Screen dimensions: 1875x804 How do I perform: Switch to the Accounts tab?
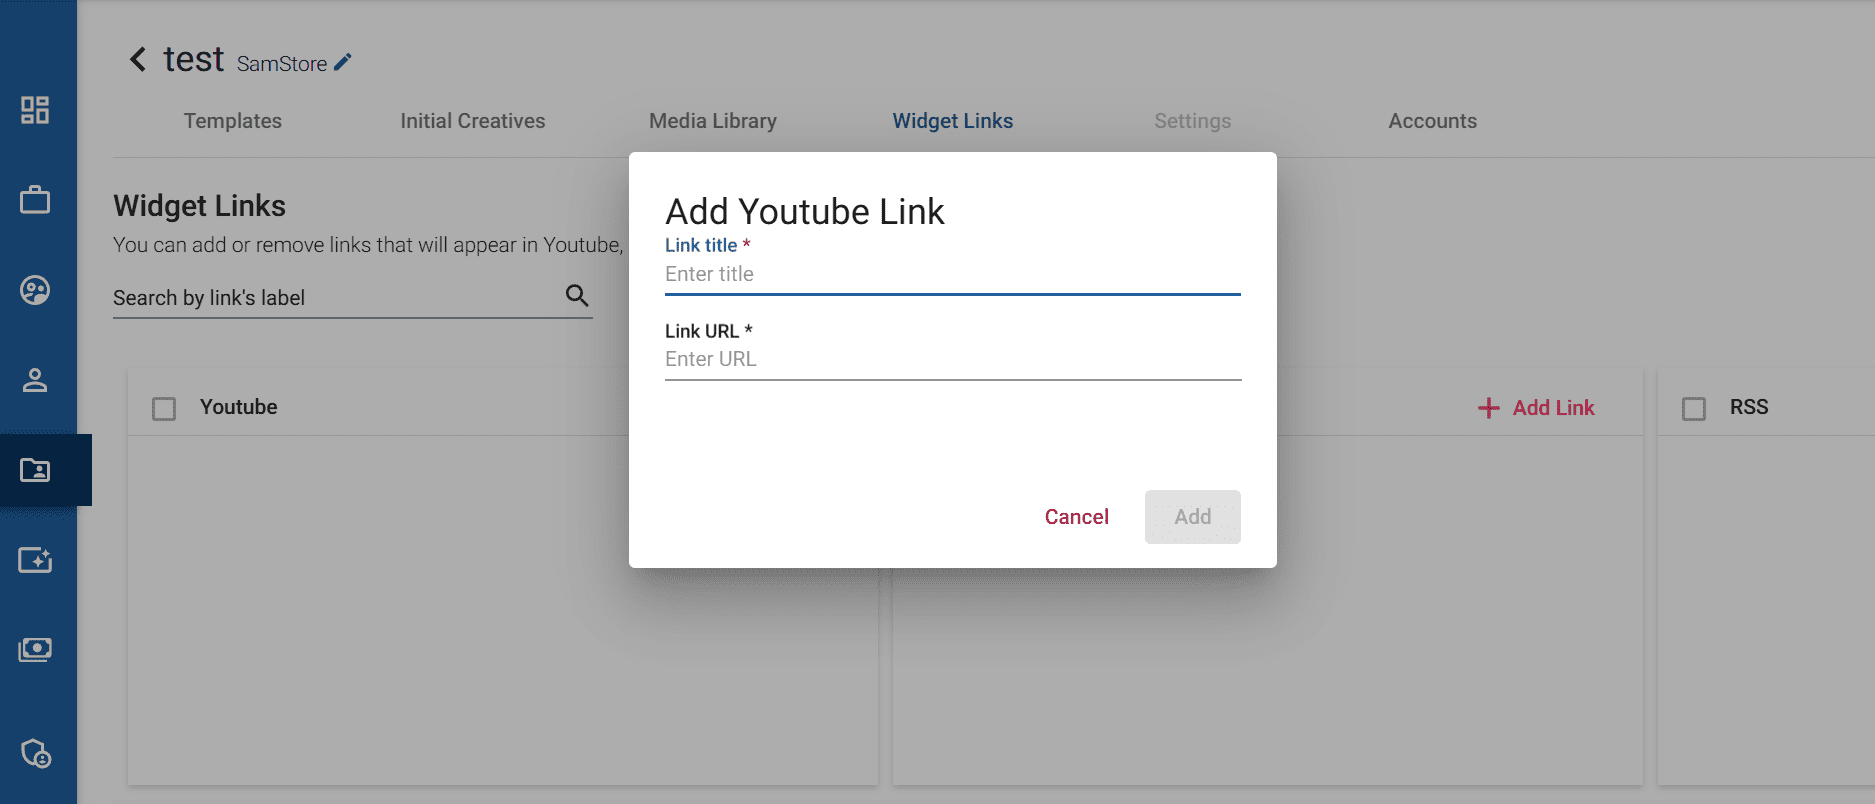tap(1432, 121)
